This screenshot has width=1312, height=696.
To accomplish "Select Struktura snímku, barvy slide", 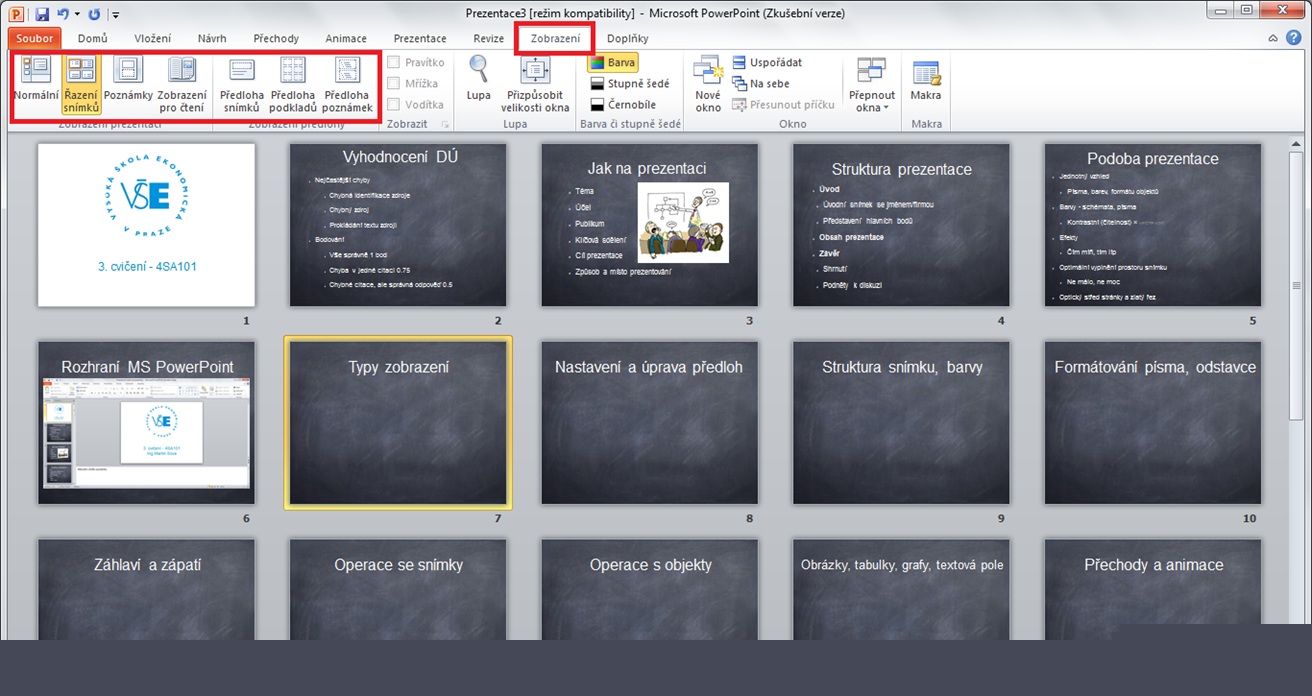I will [x=901, y=422].
